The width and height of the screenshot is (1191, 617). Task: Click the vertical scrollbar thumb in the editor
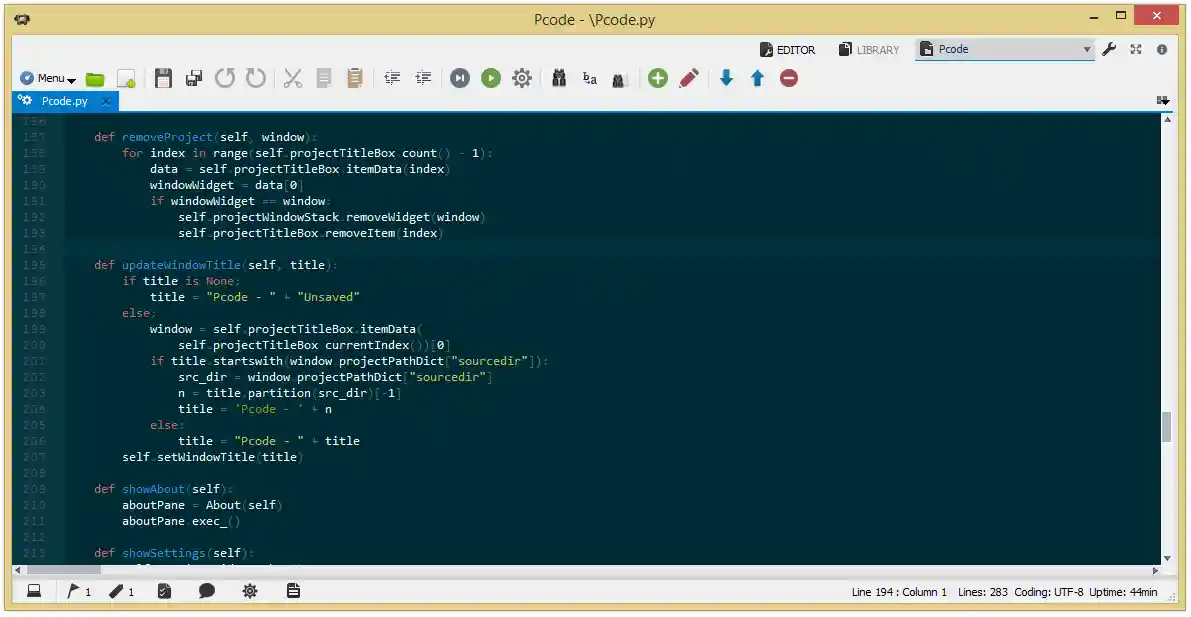(1166, 426)
